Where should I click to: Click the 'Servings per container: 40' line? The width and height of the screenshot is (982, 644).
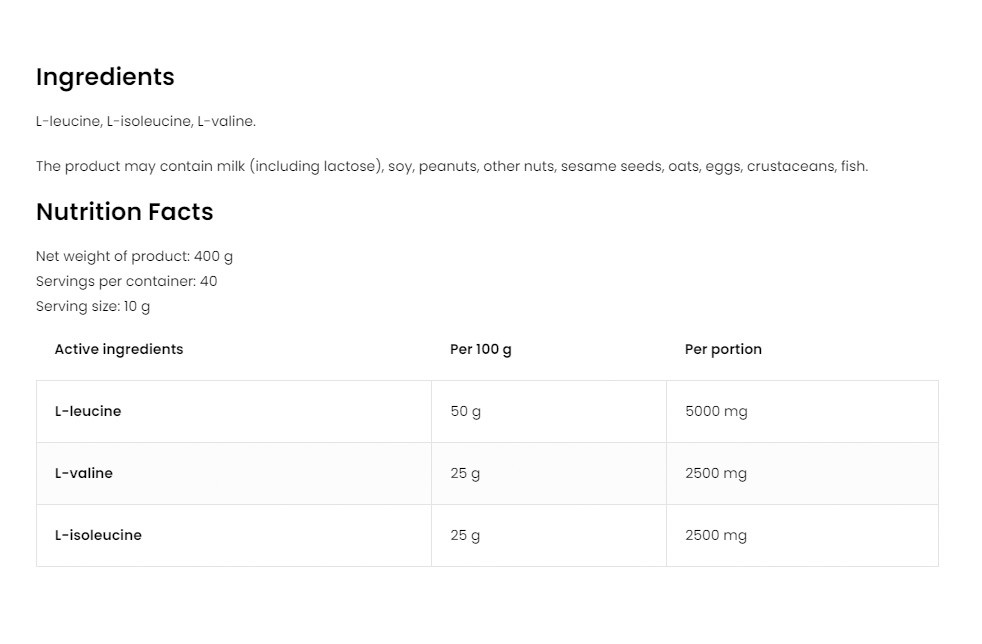tap(126, 281)
